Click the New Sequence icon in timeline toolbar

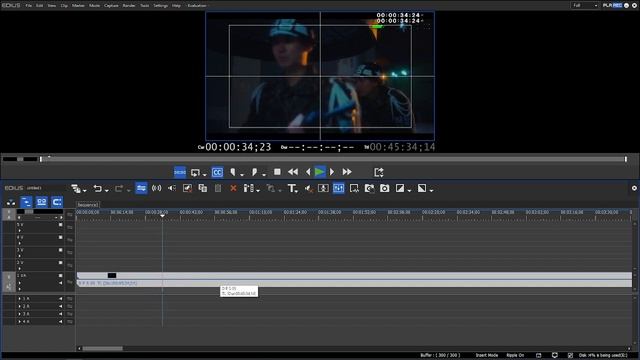point(76,188)
